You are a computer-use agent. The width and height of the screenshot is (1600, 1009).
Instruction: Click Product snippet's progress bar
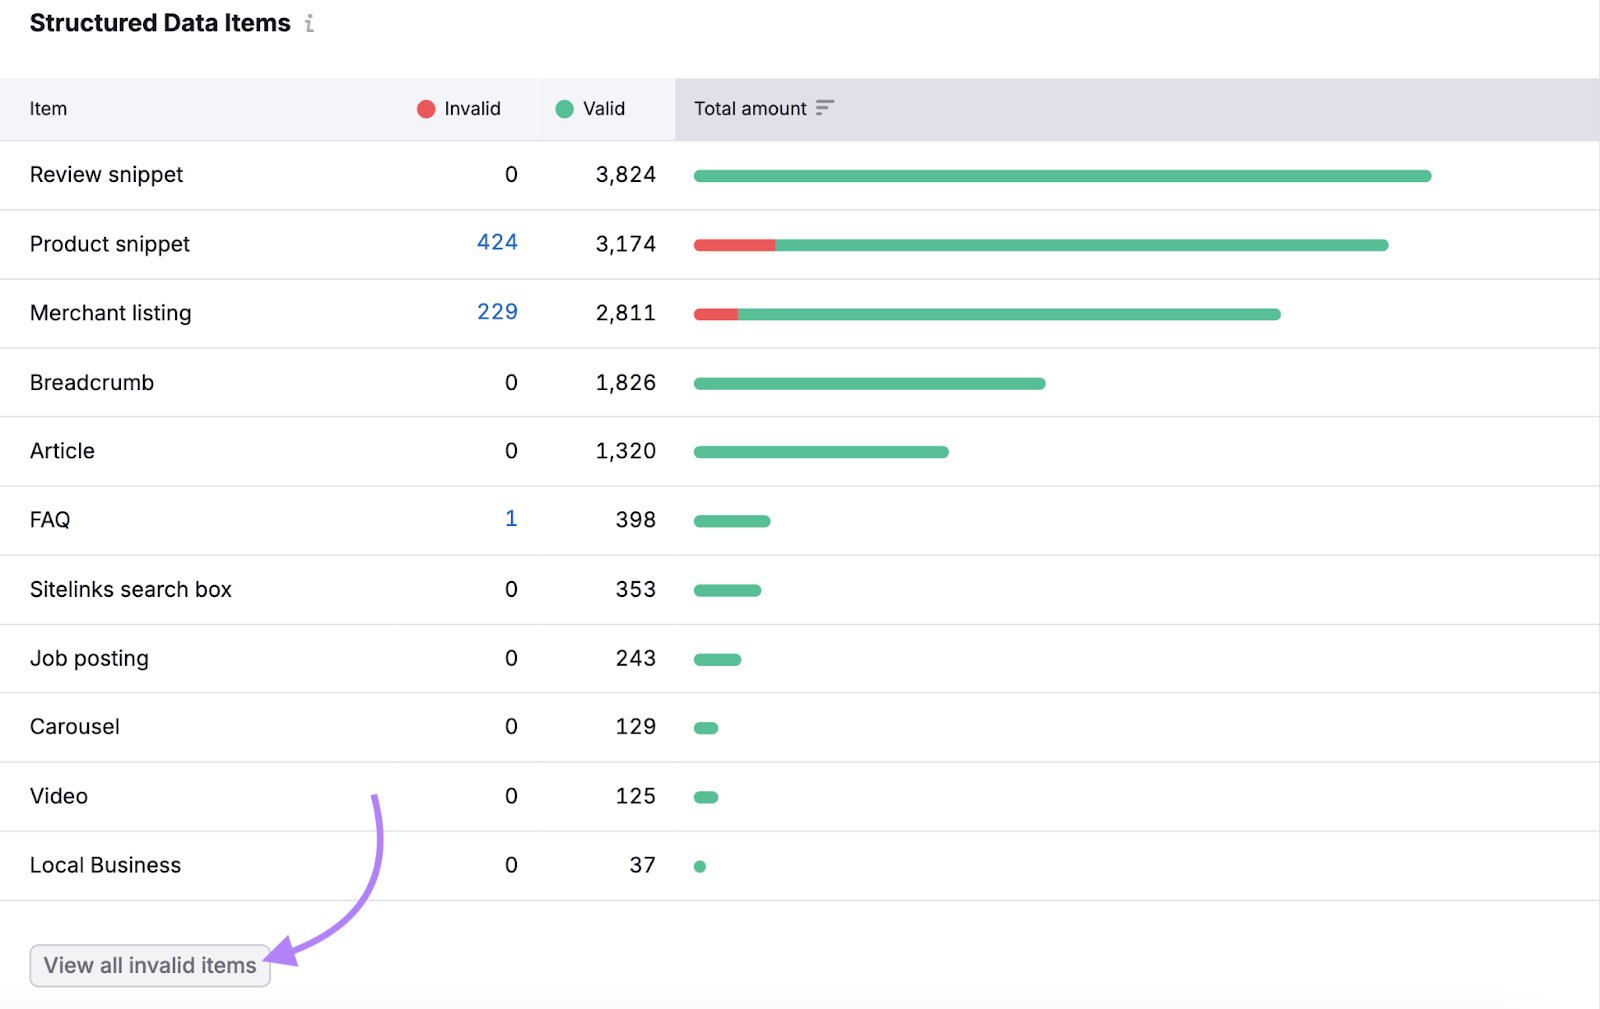tap(1040, 244)
